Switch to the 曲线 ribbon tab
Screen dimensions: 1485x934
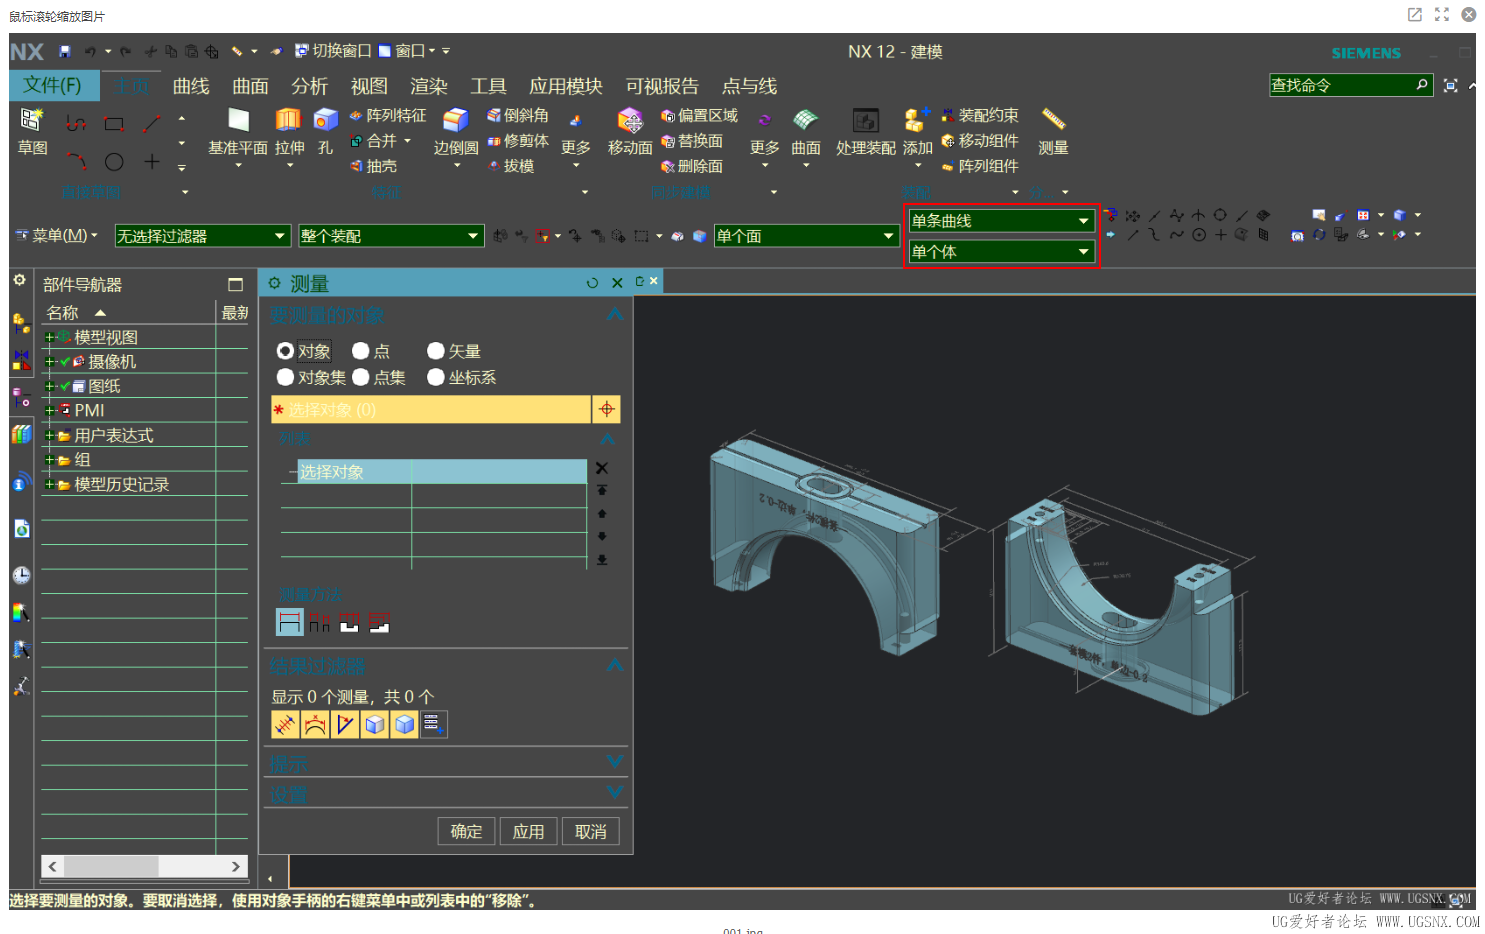(191, 87)
